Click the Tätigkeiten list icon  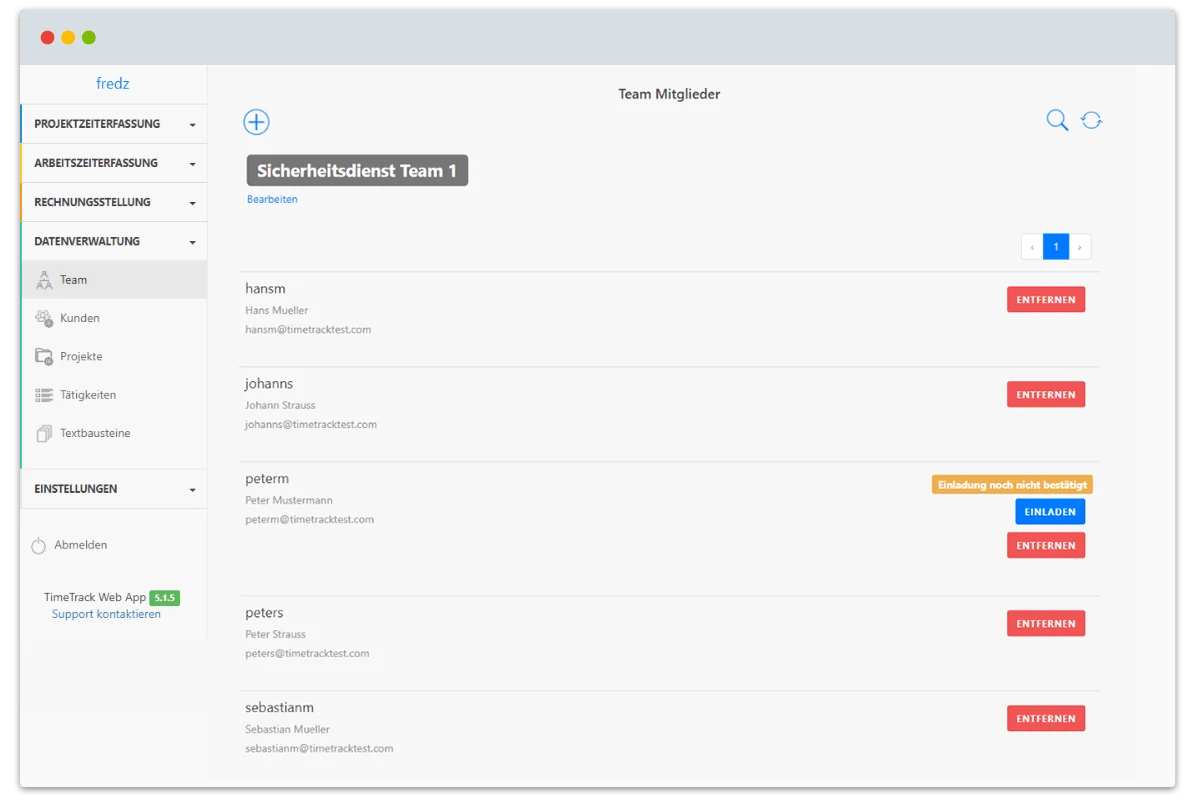[x=44, y=395]
